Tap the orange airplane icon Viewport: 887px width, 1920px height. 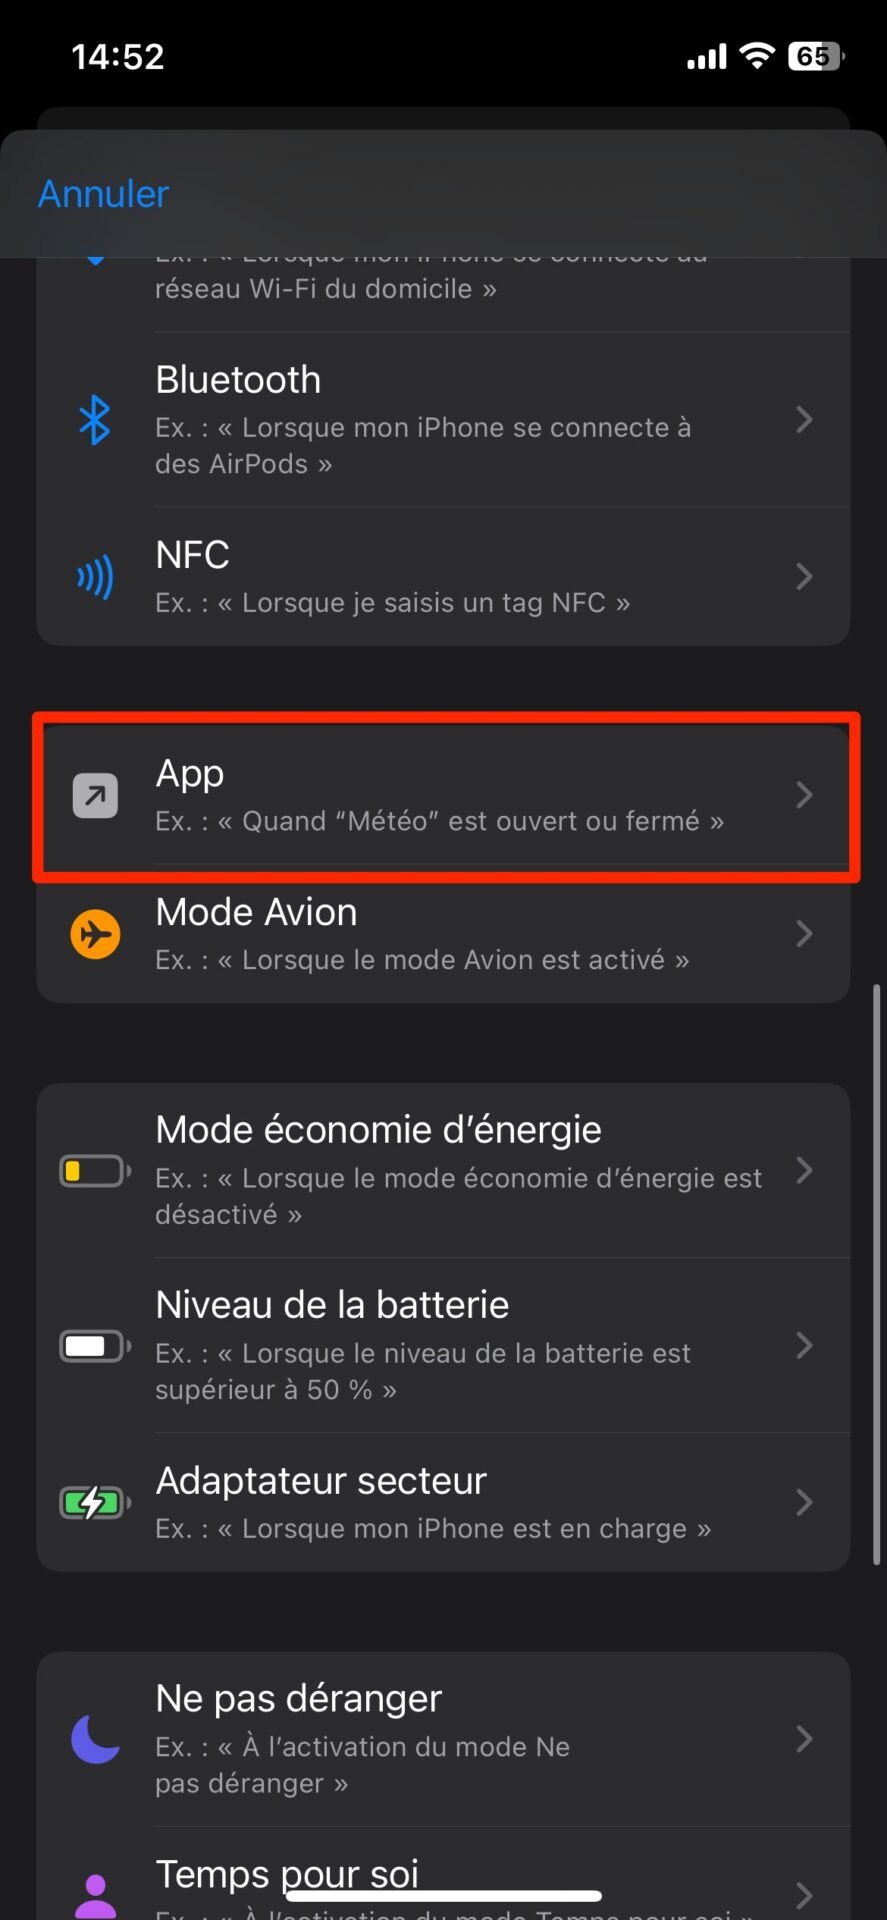coord(96,934)
